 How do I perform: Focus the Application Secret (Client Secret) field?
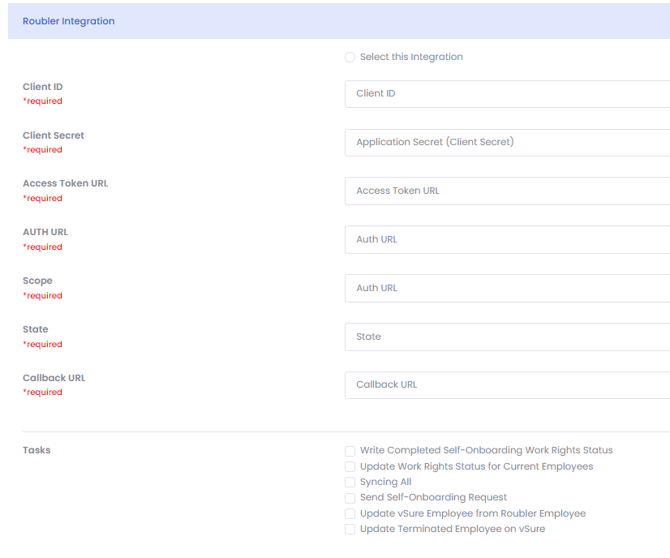click(x=507, y=142)
